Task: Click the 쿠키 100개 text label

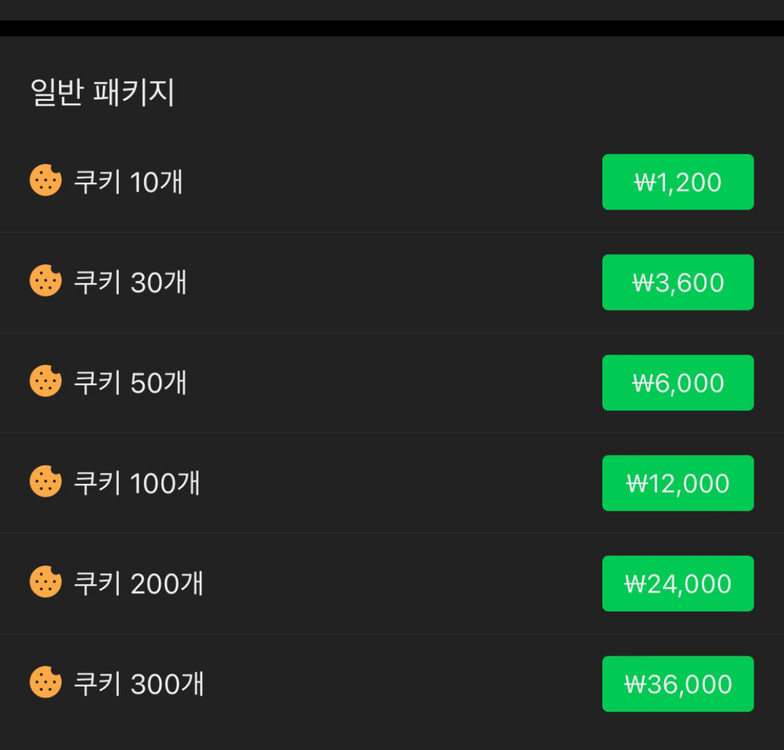Action: click(x=137, y=483)
